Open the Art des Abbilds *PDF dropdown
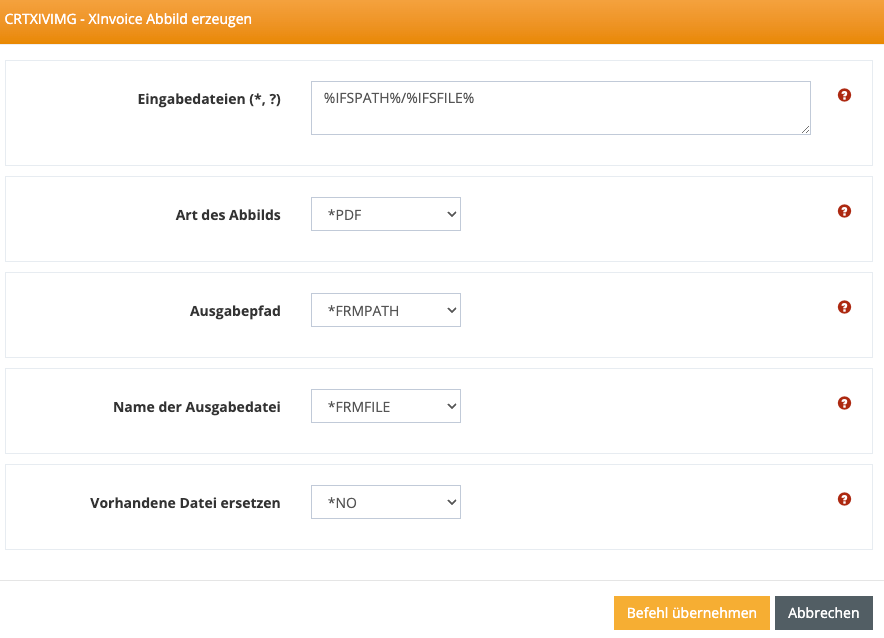This screenshot has height=638, width=884. 385,214
